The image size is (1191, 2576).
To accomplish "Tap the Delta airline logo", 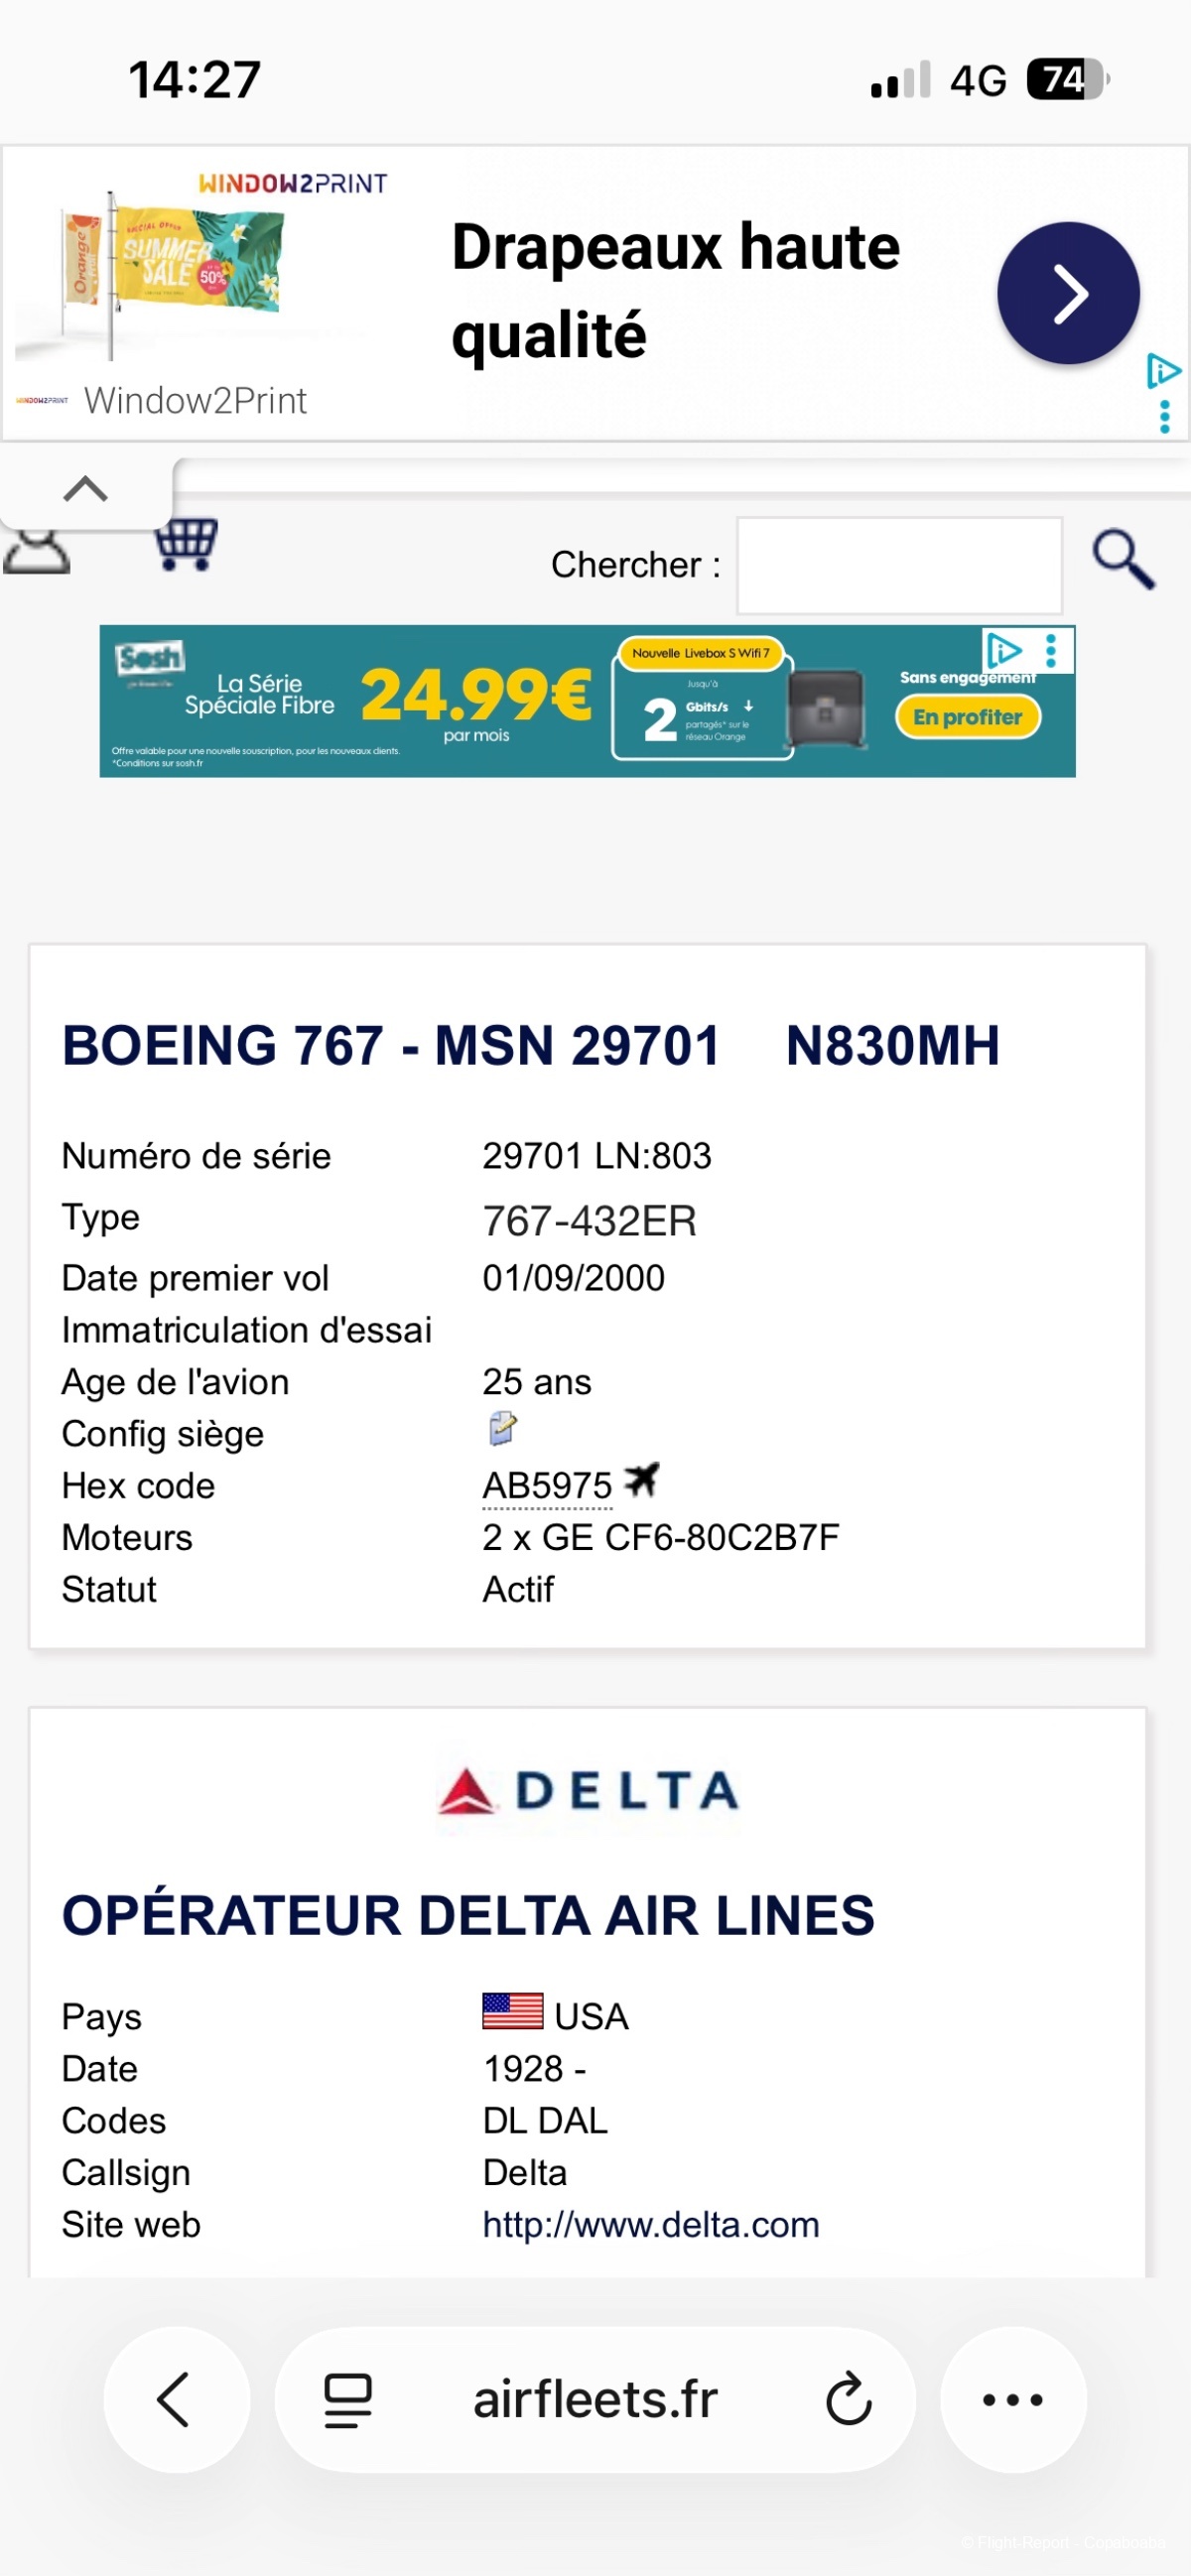I will pyautogui.click(x=588, y=1791).
